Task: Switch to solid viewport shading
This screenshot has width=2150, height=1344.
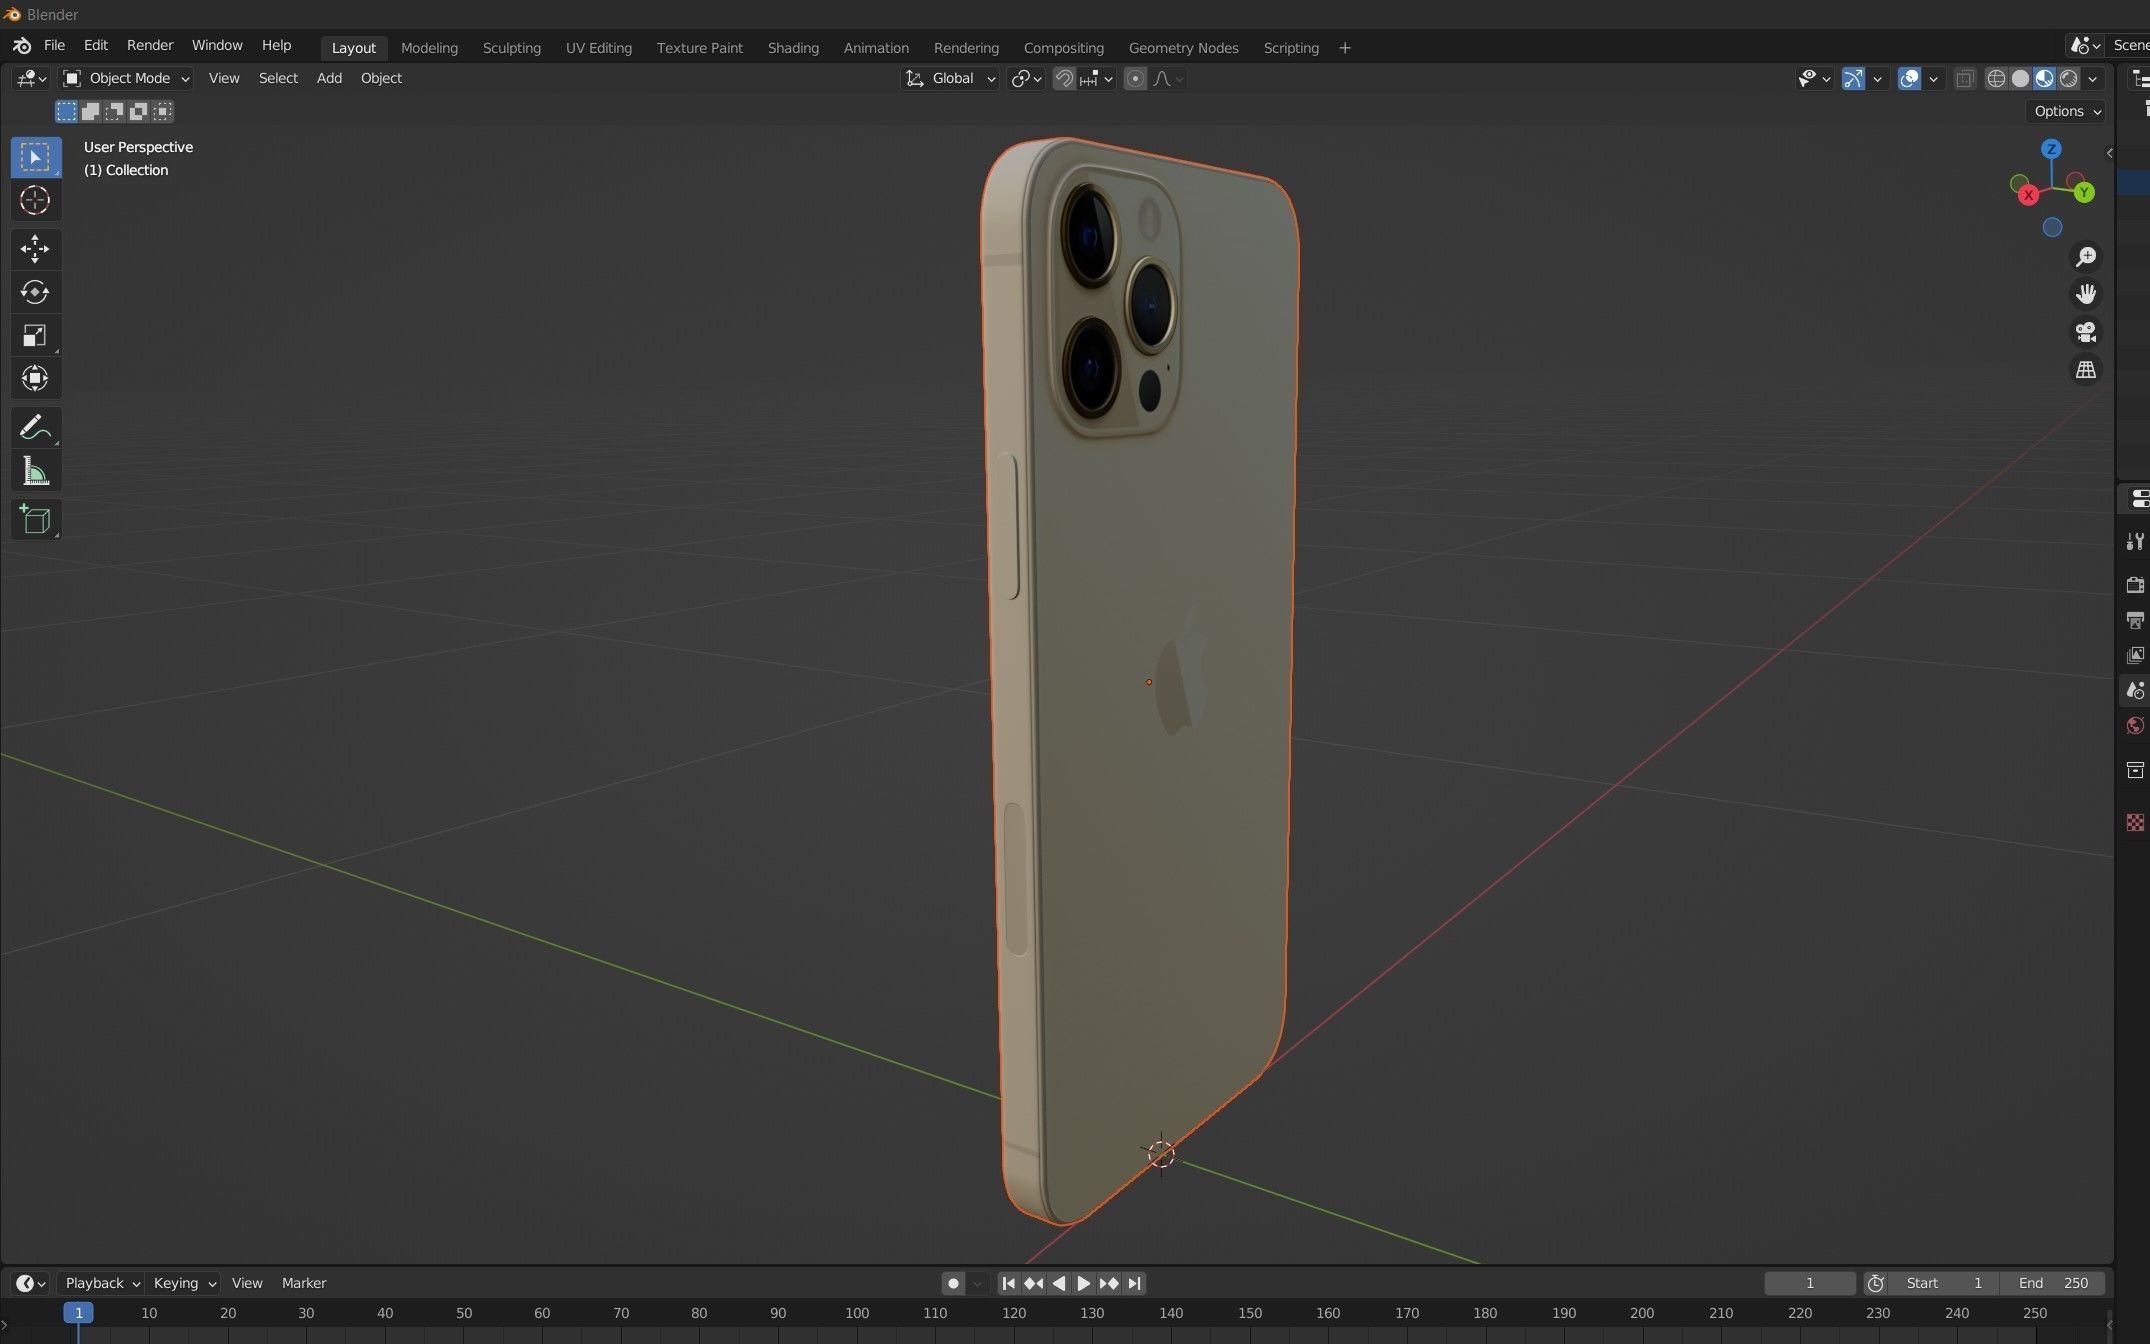Action: [2020, 78]
